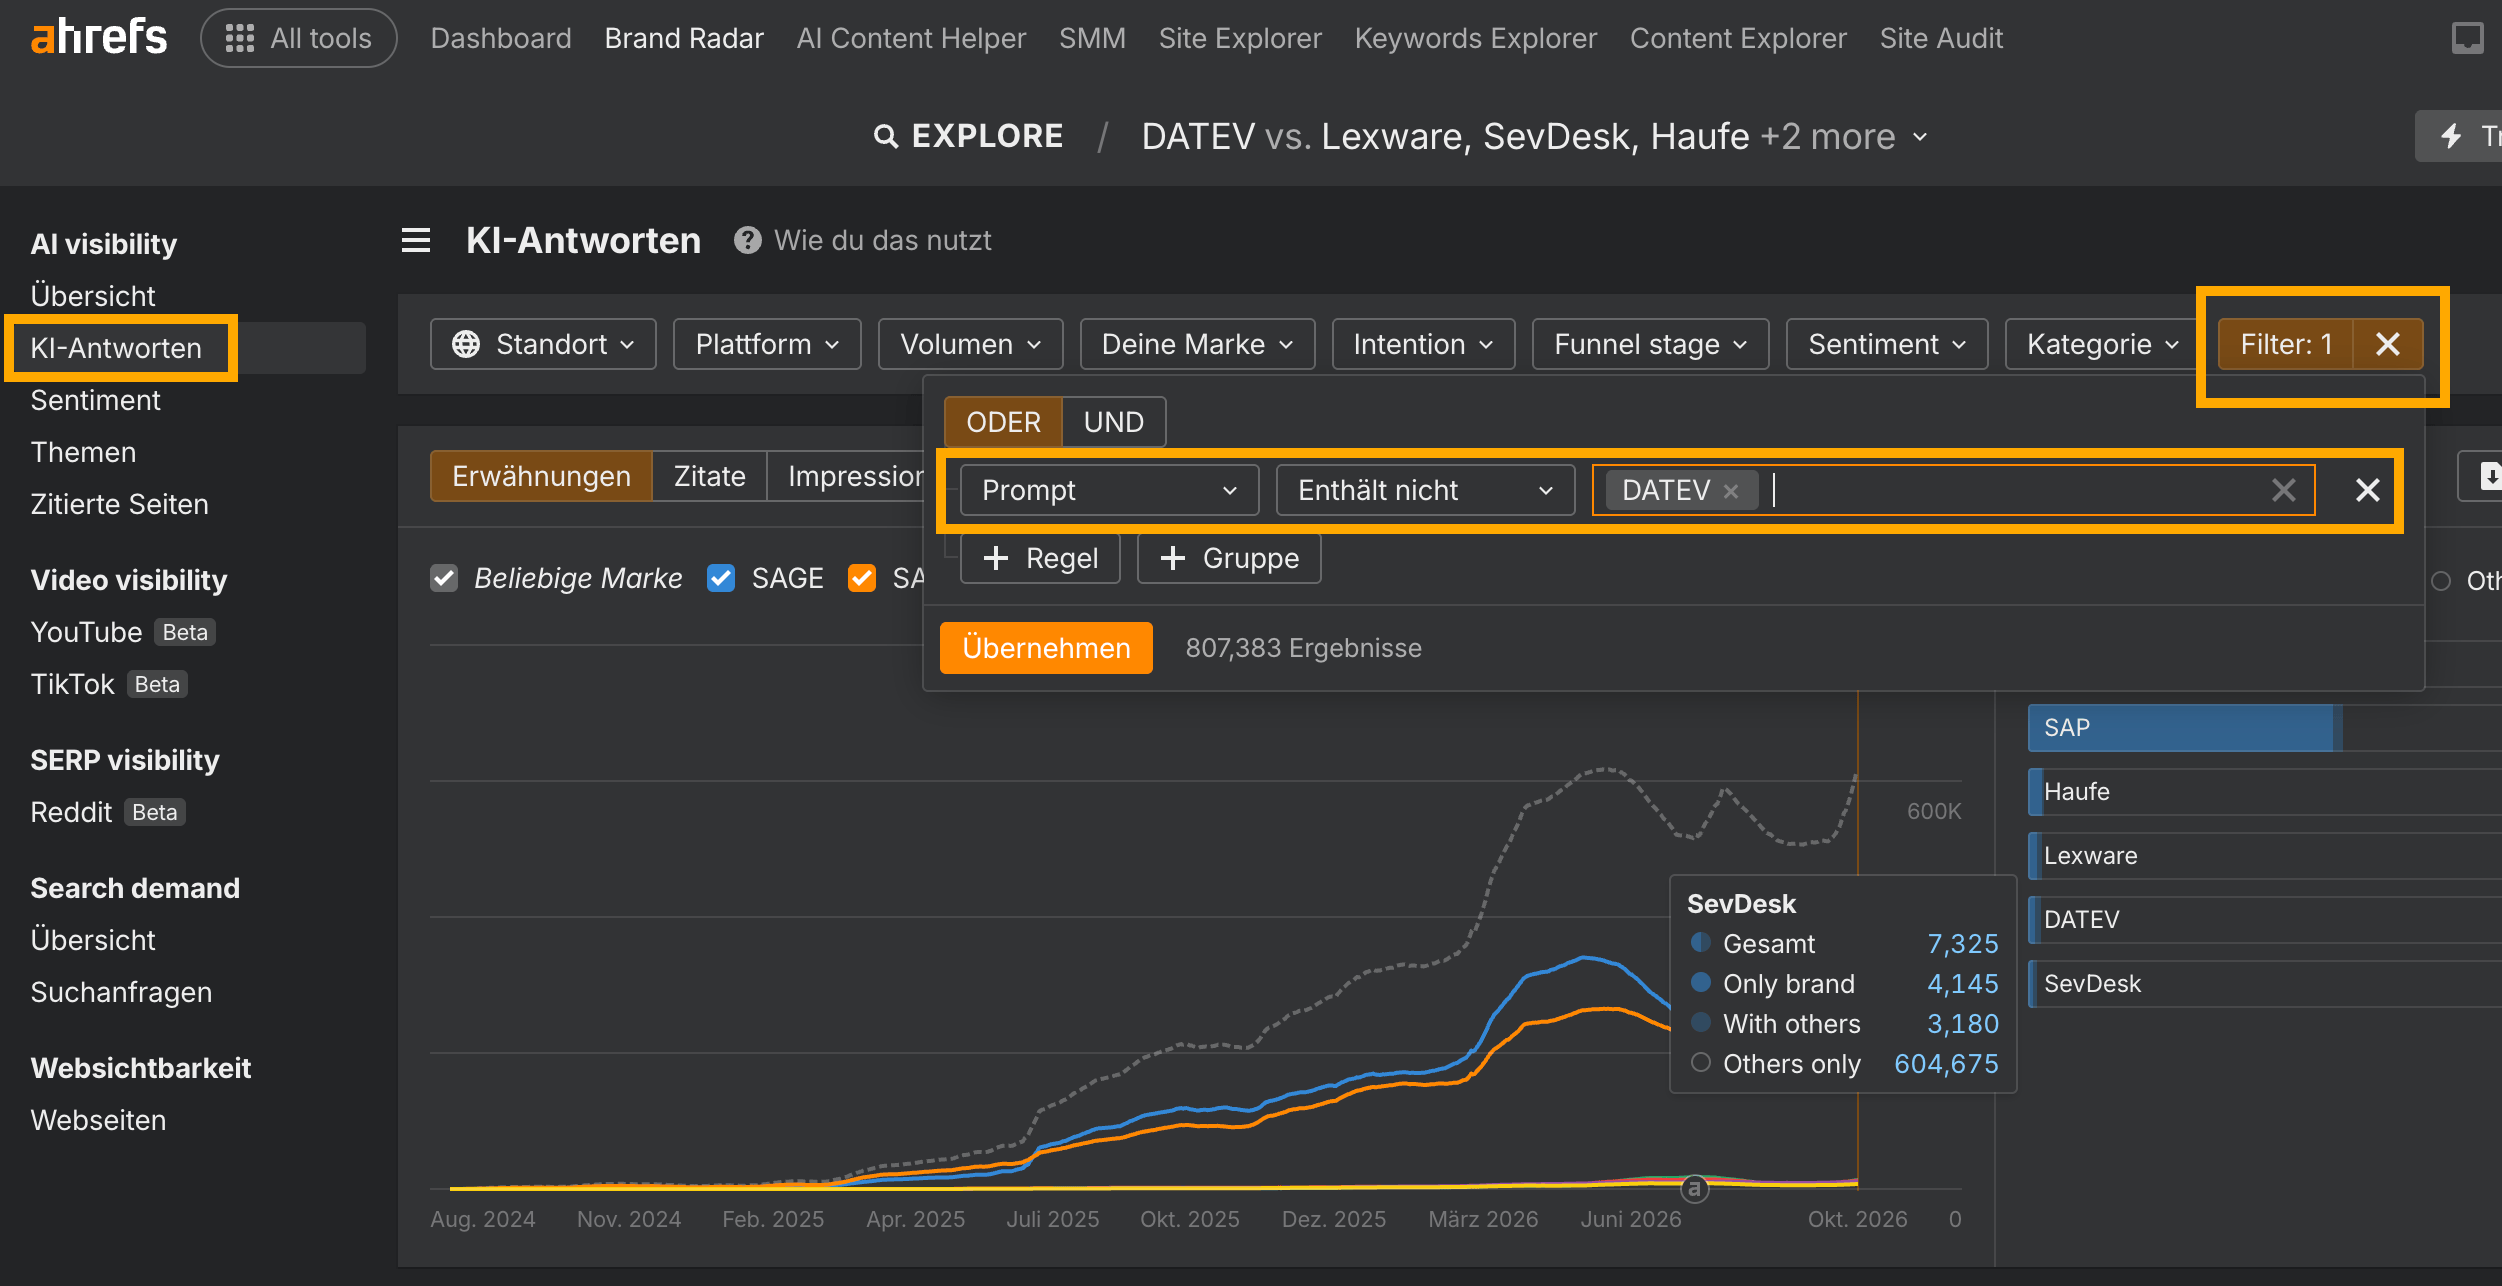Remove the DATEV tag chip

coord(1731,491)
